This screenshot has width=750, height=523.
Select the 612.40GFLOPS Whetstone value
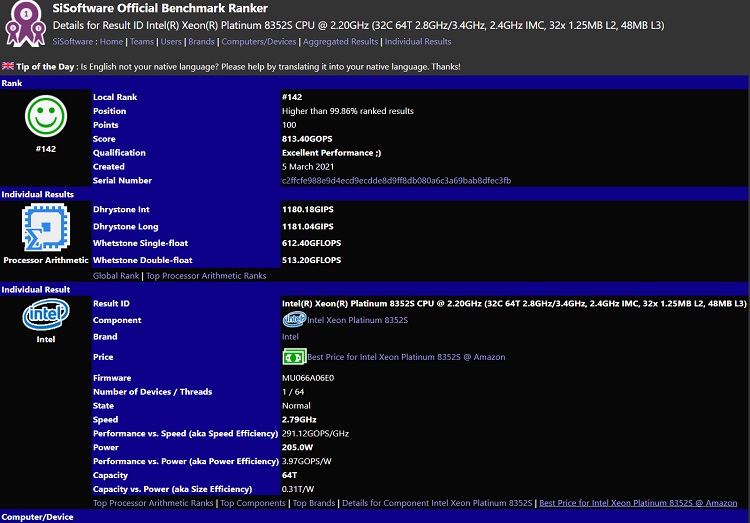(311, 243)
